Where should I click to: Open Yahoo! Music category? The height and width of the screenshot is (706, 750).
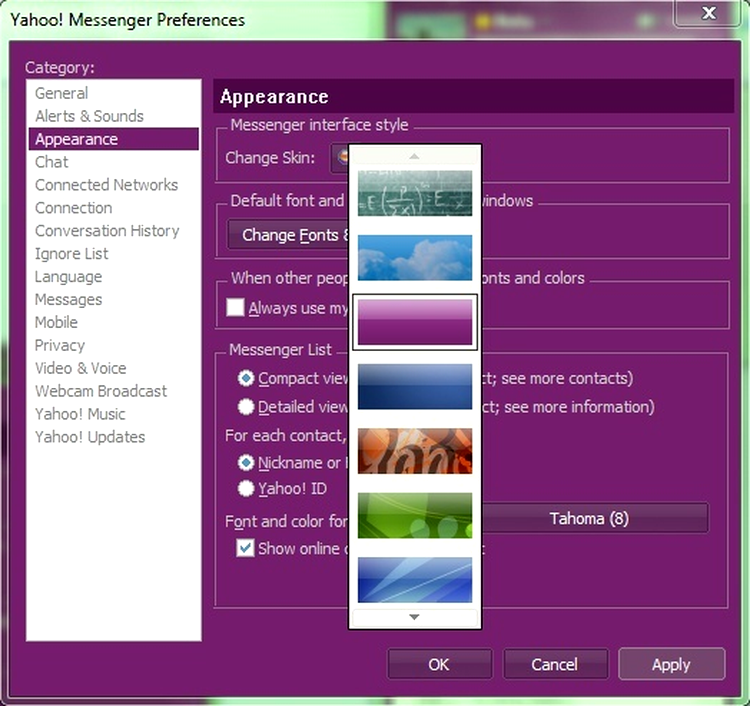pos(114,414)
